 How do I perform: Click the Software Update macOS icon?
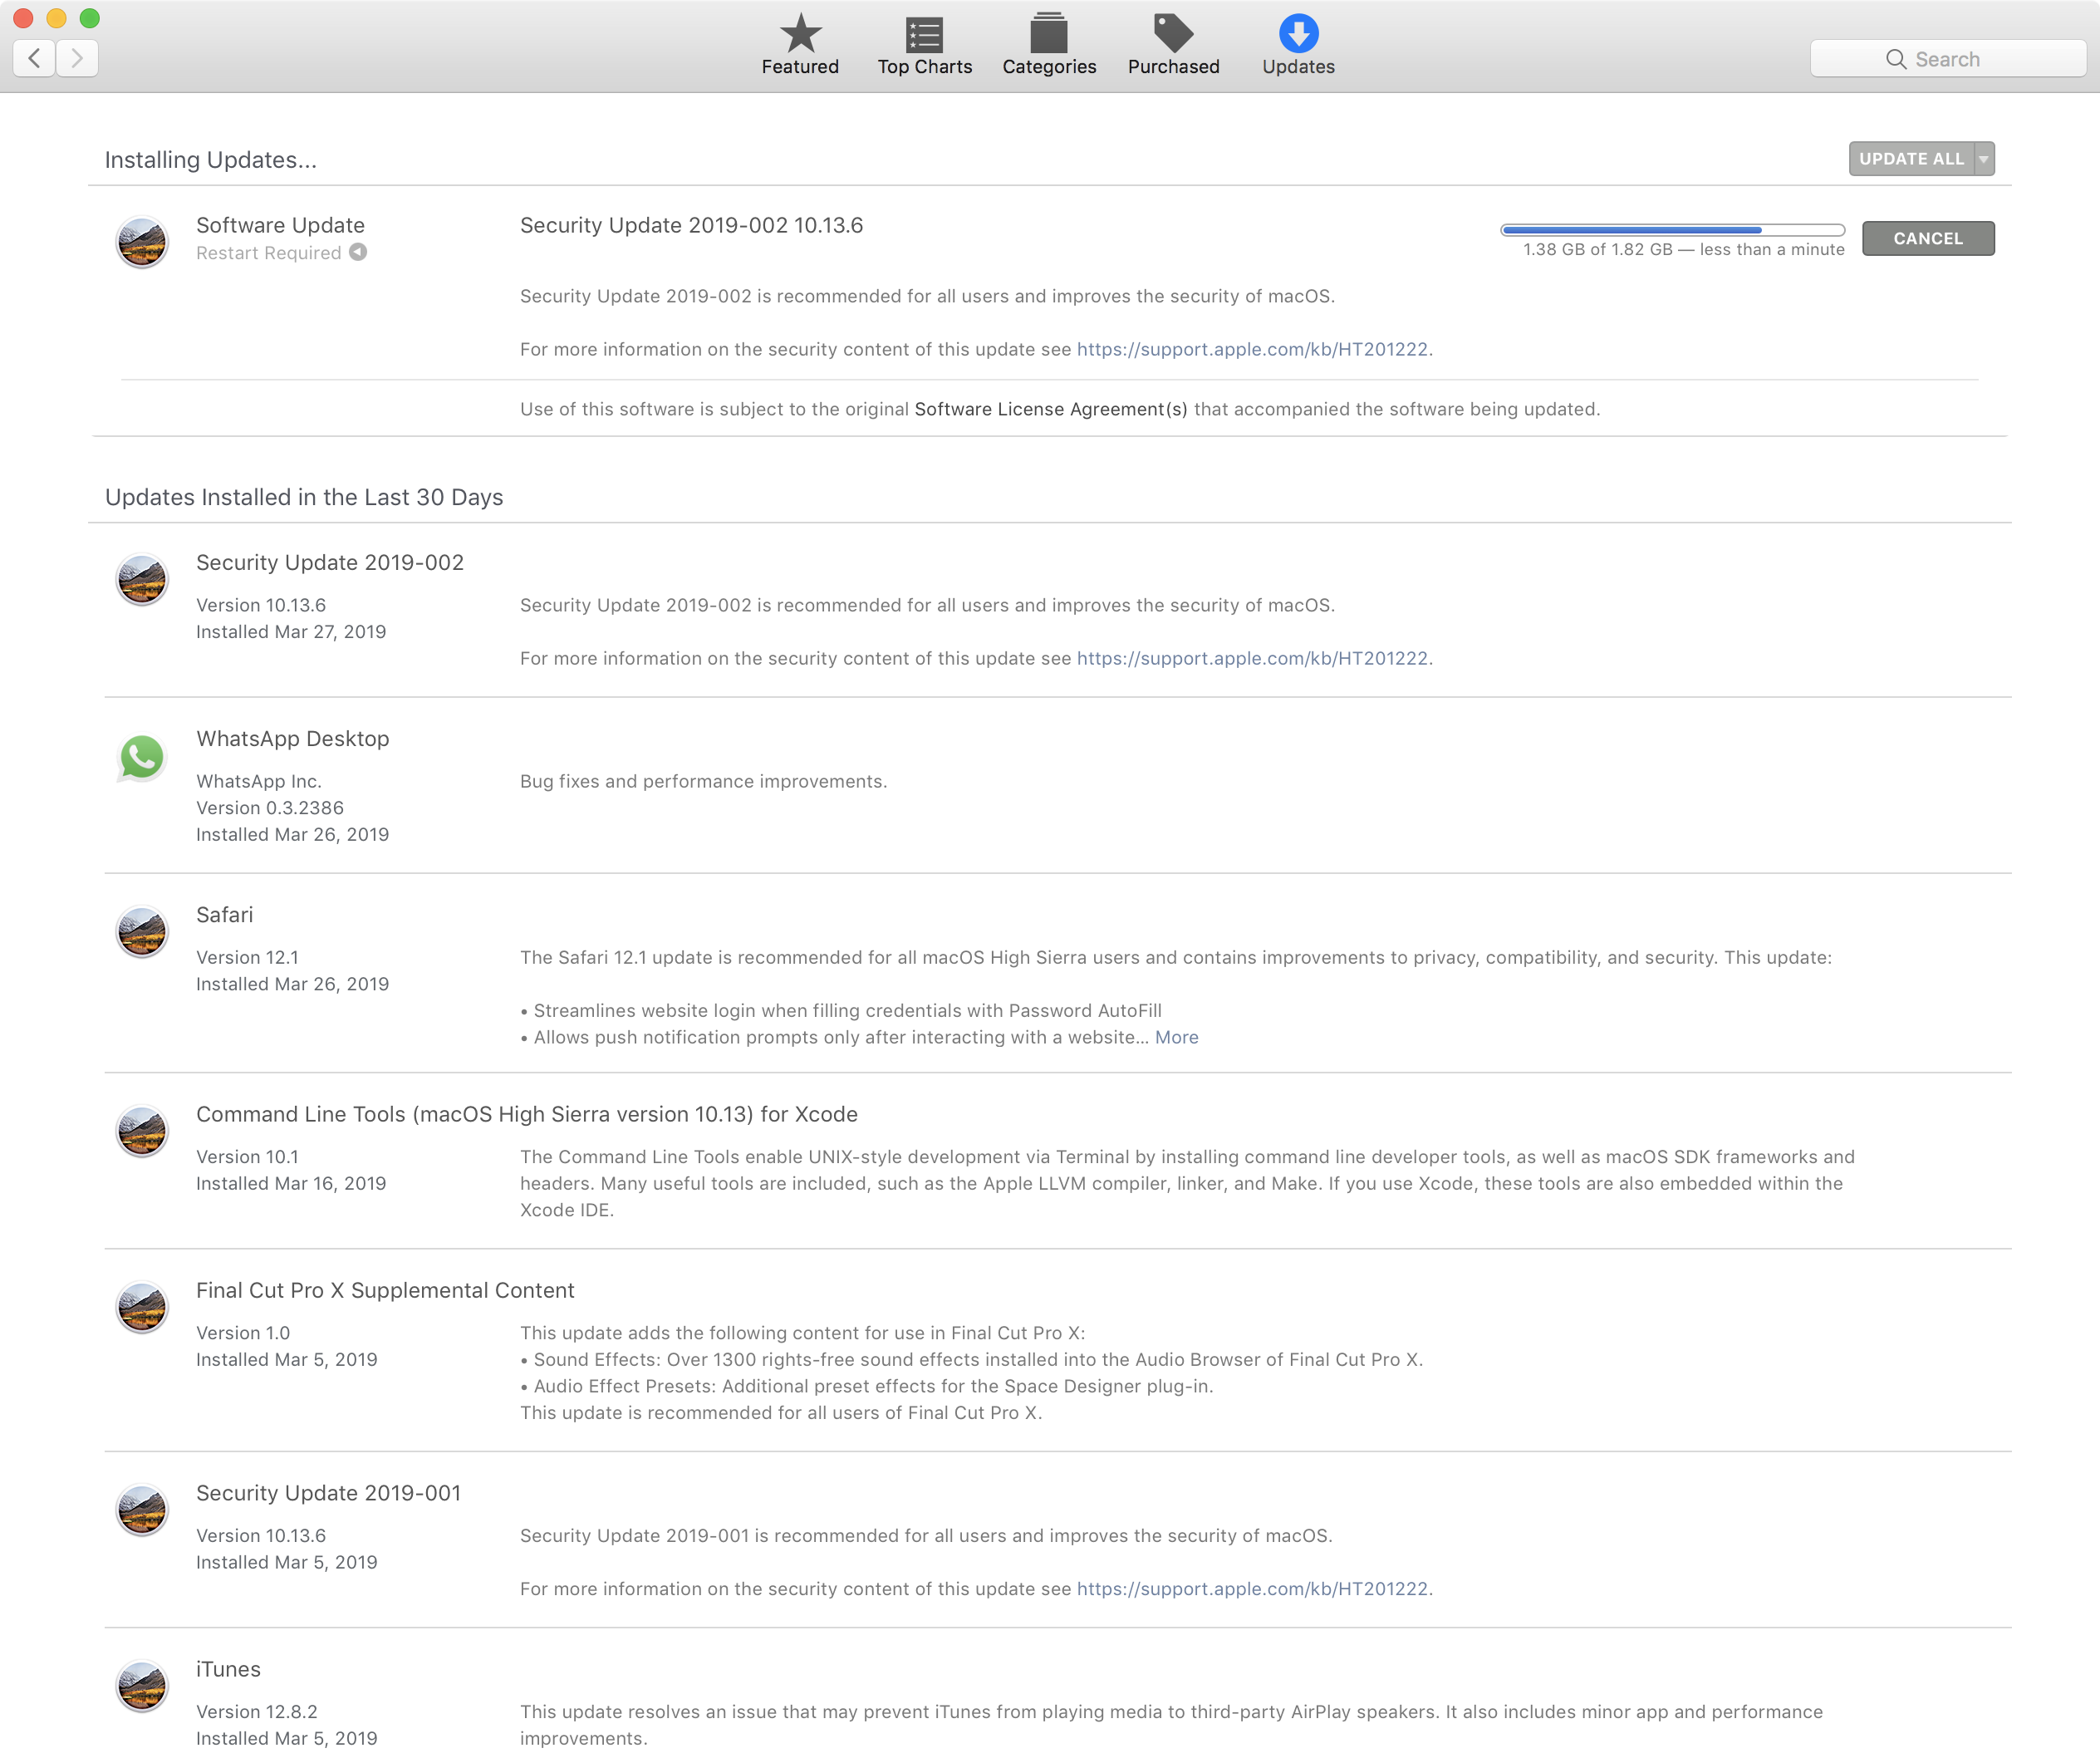tap(142, 242)
